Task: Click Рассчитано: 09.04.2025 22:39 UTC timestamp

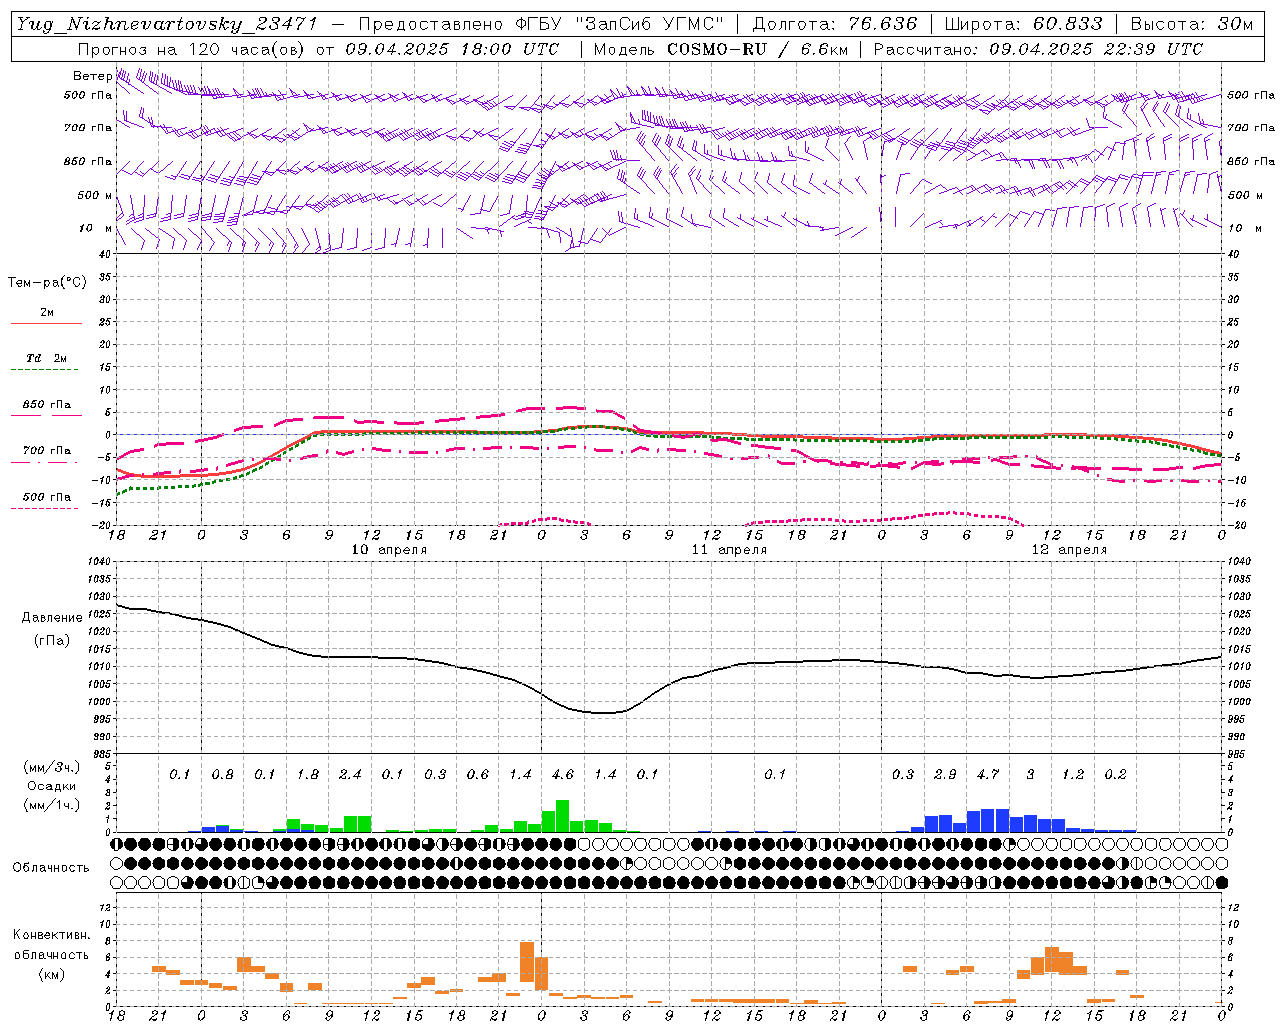Action: (x=1038, y=49)
